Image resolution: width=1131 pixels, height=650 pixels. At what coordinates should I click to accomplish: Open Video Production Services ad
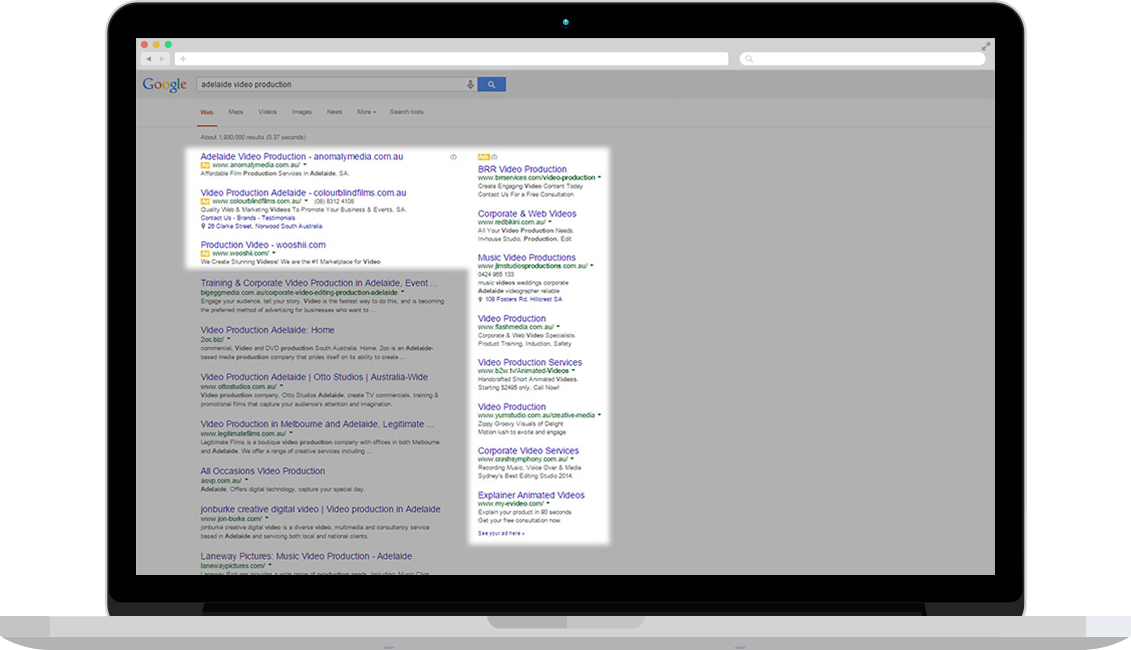pos(529,362)
